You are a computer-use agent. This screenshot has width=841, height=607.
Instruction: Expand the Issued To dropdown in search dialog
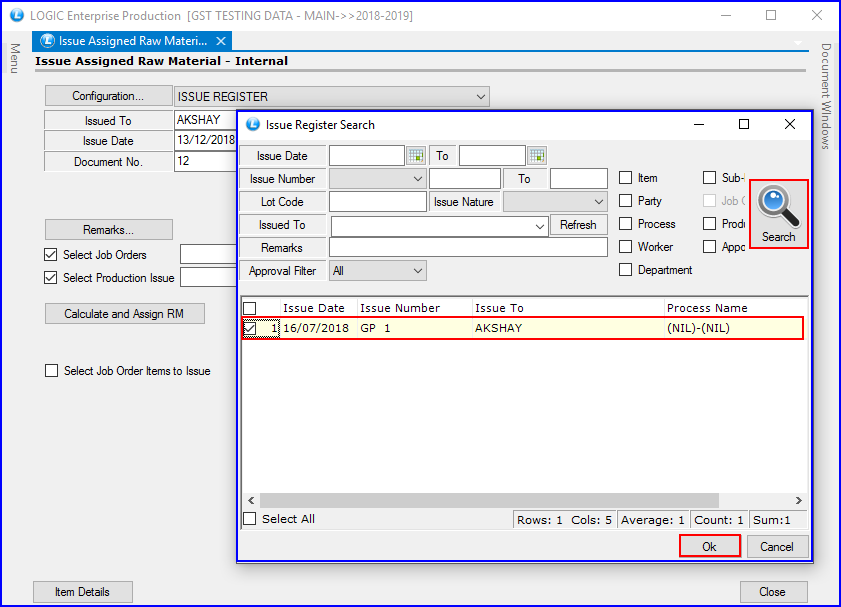coord(540,226)
